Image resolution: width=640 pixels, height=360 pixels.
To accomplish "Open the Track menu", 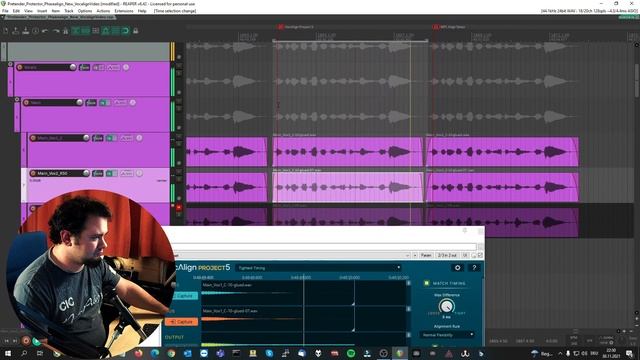I will [69, 11].
